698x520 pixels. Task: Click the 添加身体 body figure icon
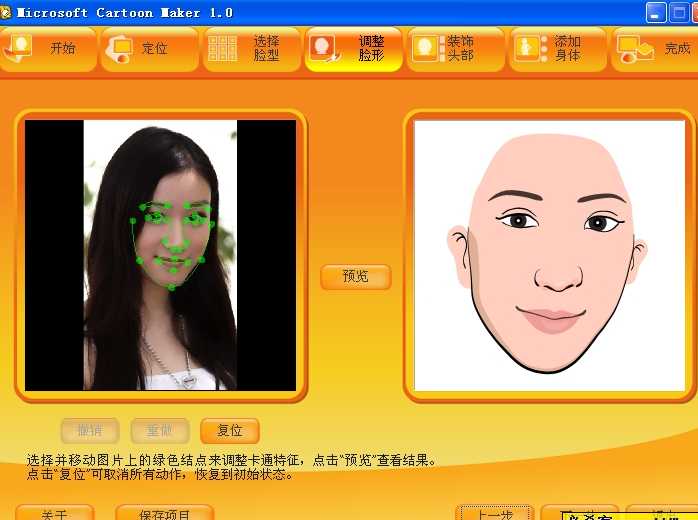[527, 48]
